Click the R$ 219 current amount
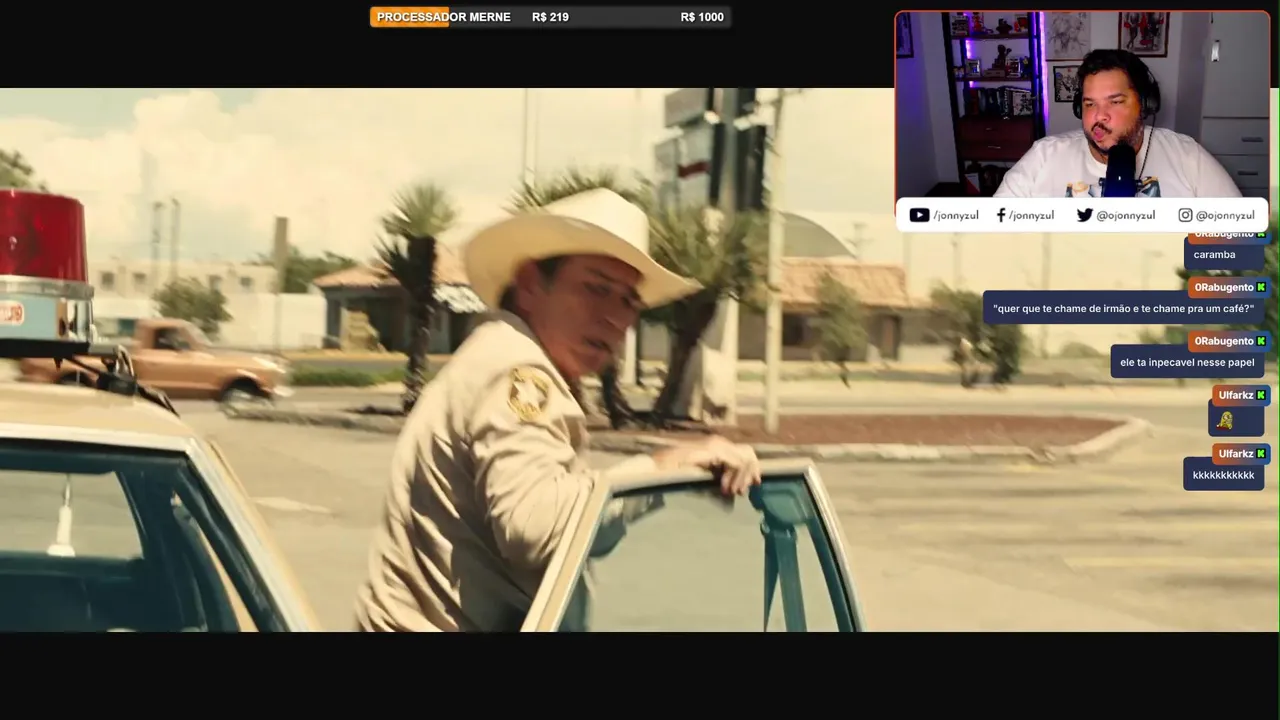This screenshot has height=720, width=1280. pos(550,17)
